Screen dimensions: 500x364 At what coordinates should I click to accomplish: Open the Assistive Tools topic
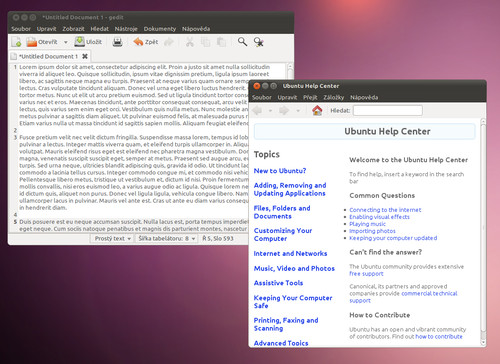[x=278, y=283]
